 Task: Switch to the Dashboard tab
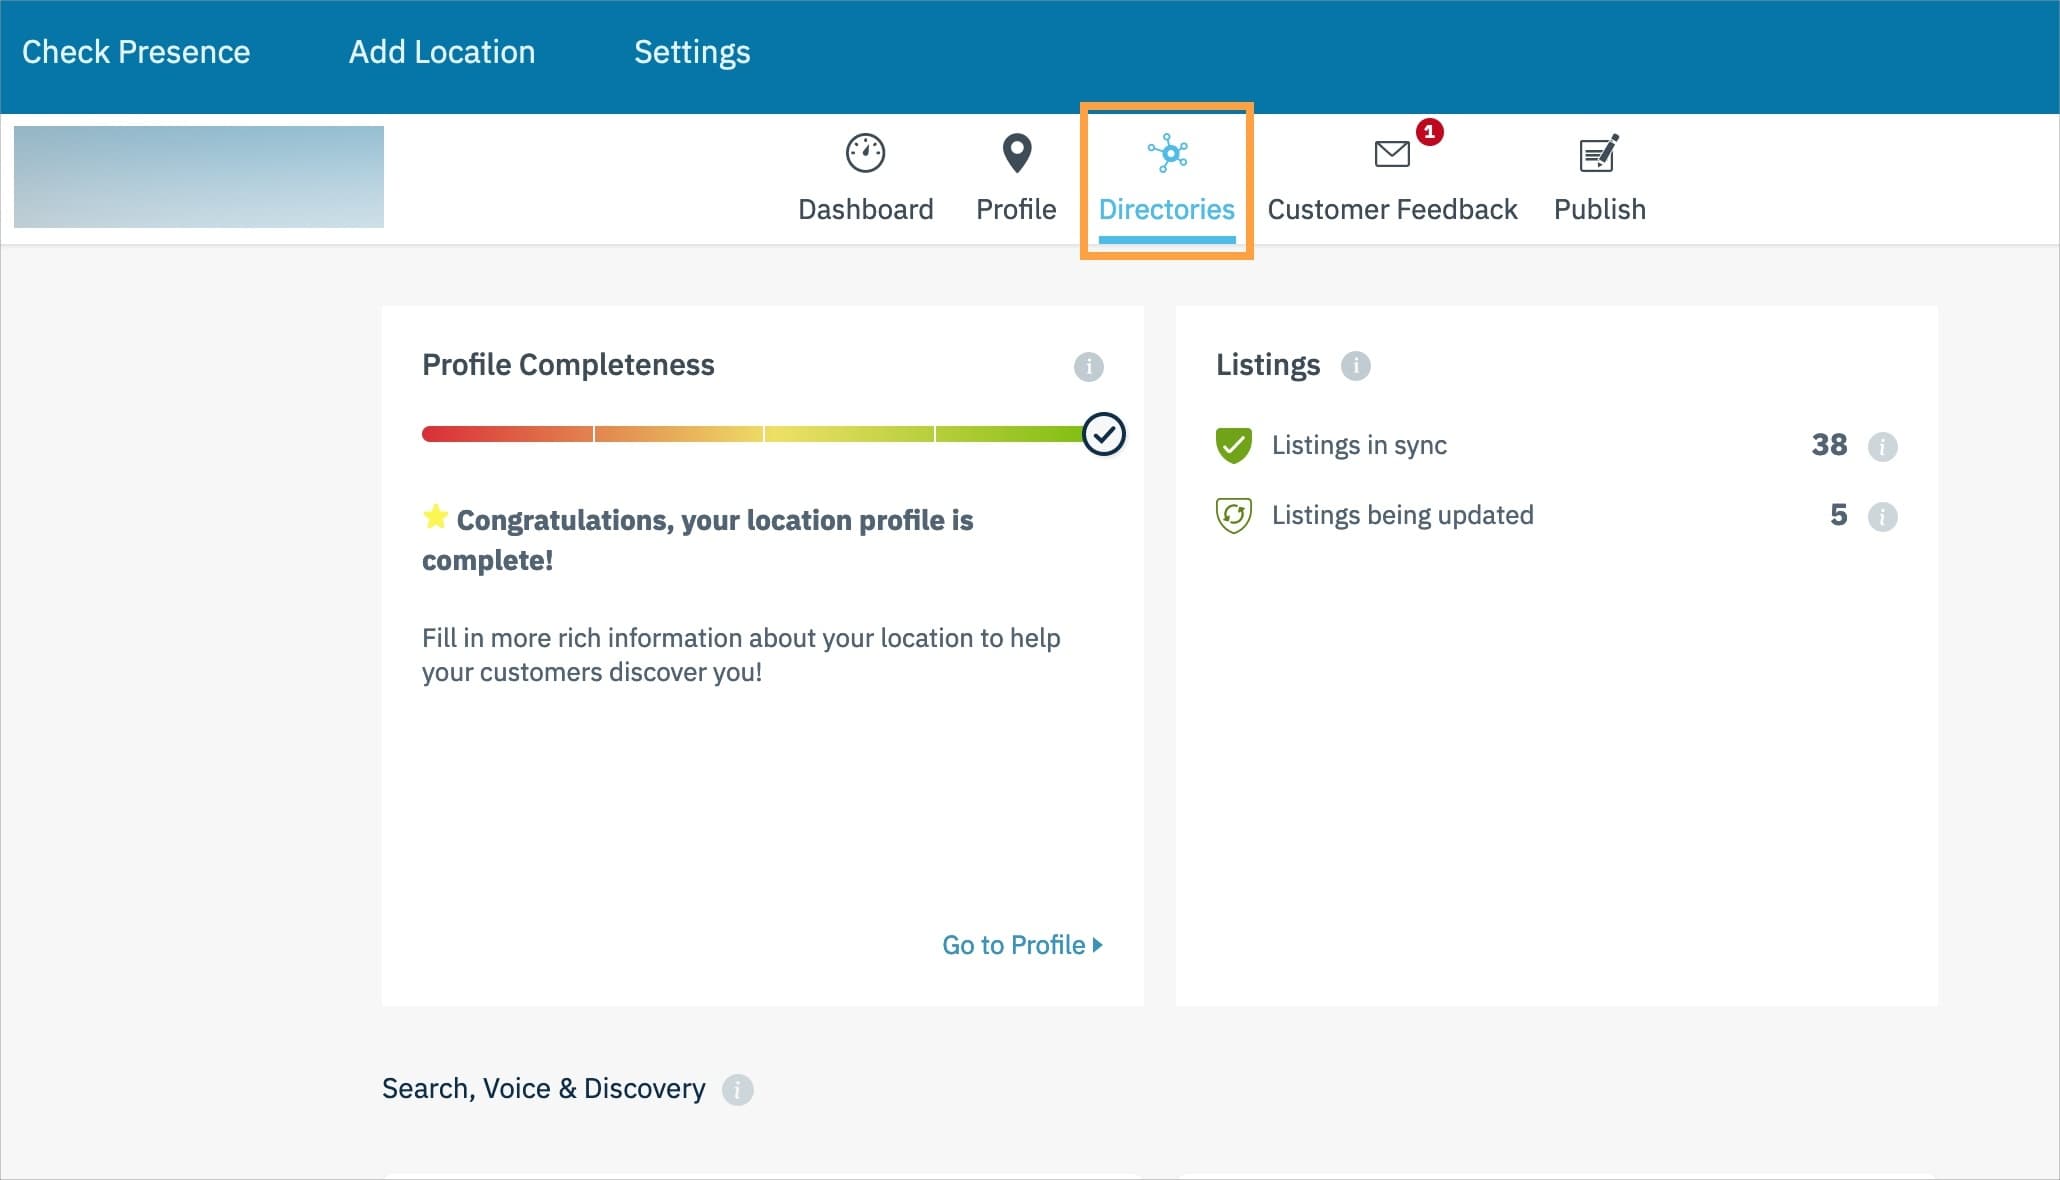pos(865,180)
